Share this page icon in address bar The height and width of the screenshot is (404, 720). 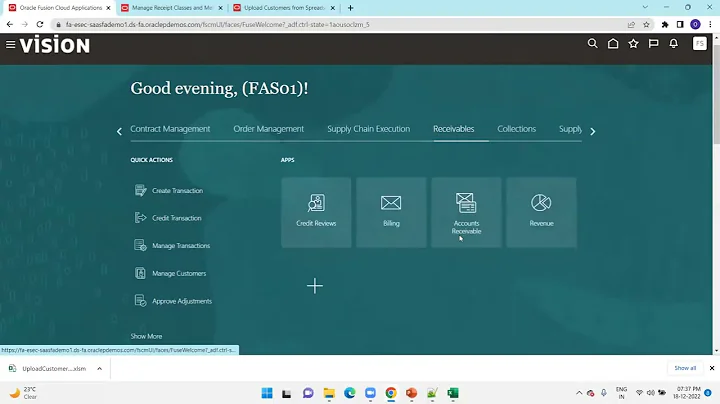pos(631,24)
